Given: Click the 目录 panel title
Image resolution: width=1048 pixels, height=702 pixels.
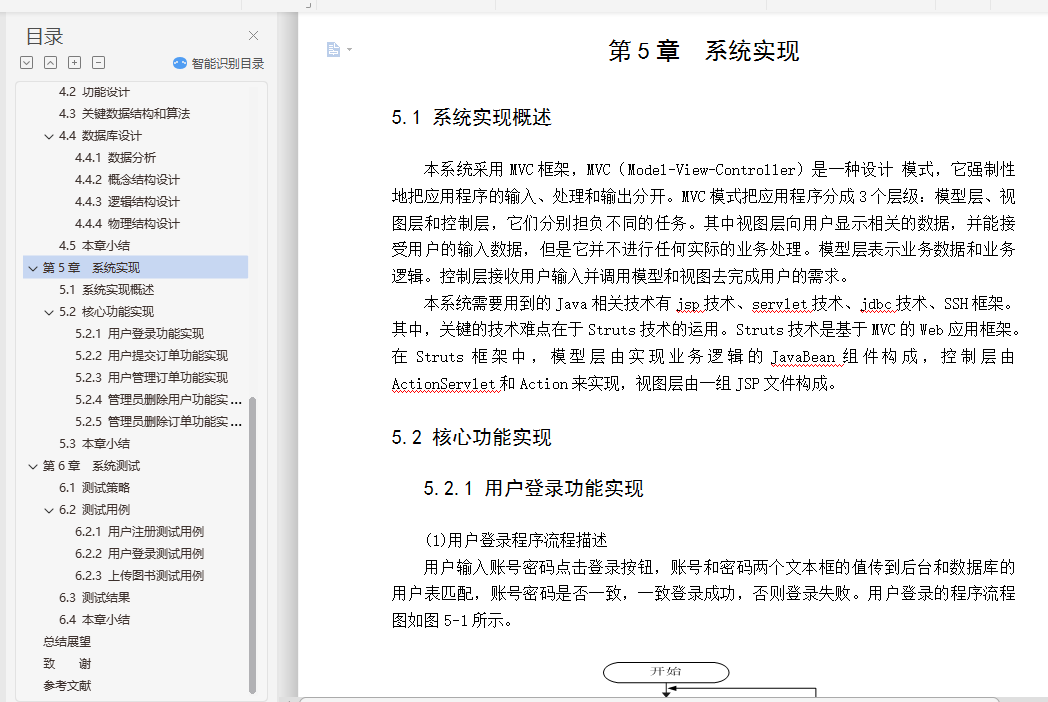Looking at the screenshot, I should tap(44, 36).
